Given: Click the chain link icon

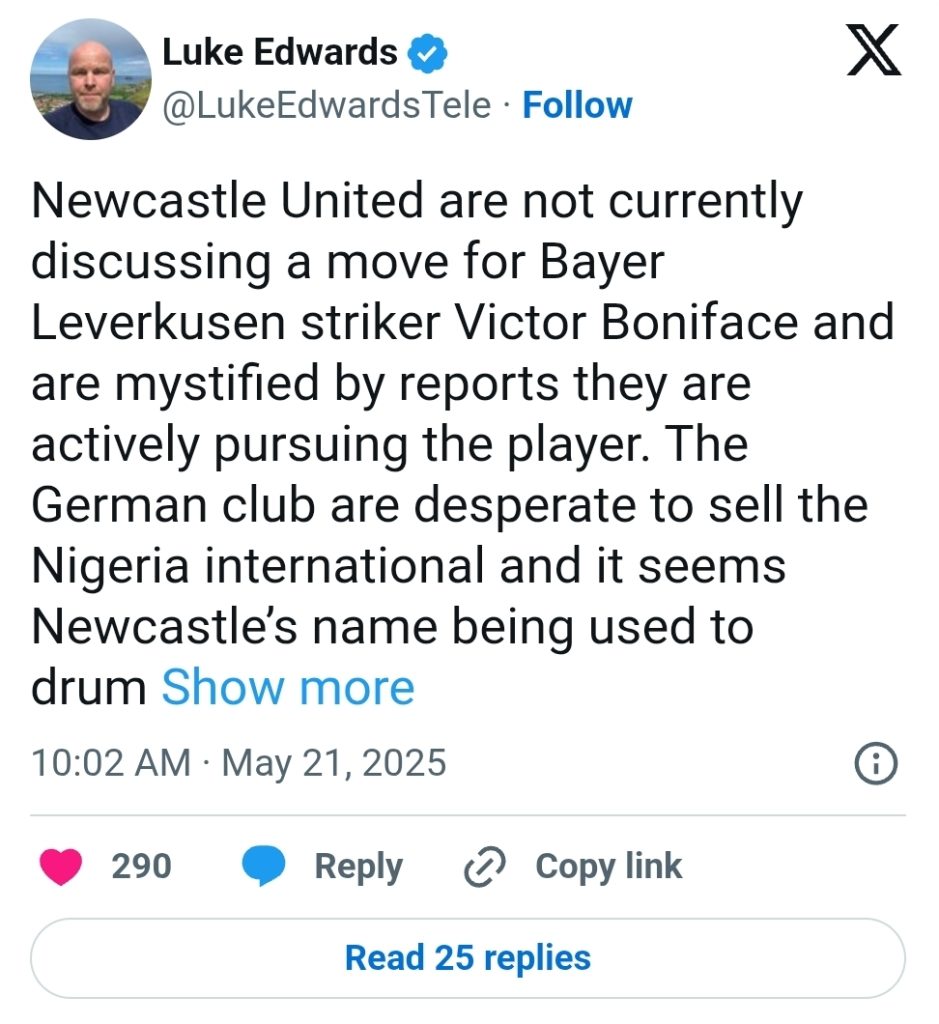Looking at the screenshot, I should (x=484, y=867).
